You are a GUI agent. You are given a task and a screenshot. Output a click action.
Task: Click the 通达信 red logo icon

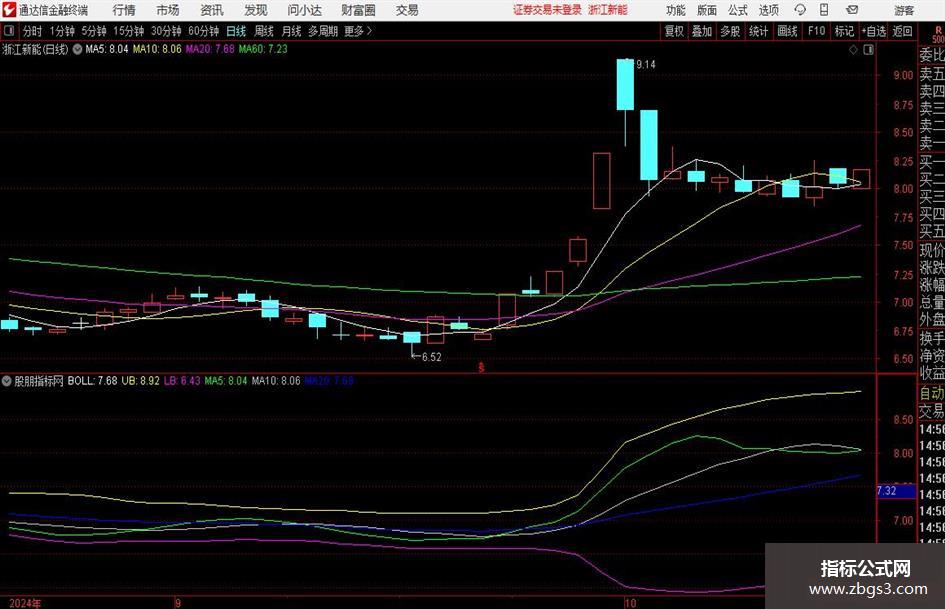point(9,10)
